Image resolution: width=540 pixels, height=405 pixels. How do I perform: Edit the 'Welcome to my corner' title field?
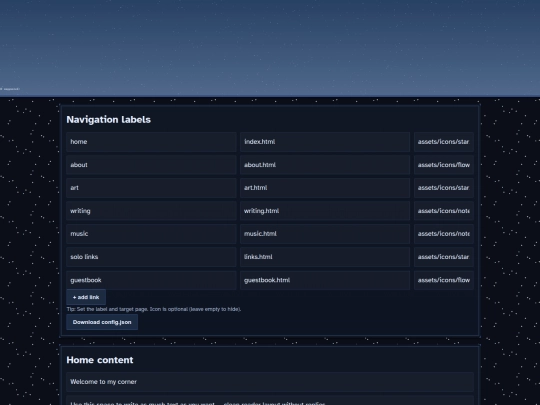270,382
